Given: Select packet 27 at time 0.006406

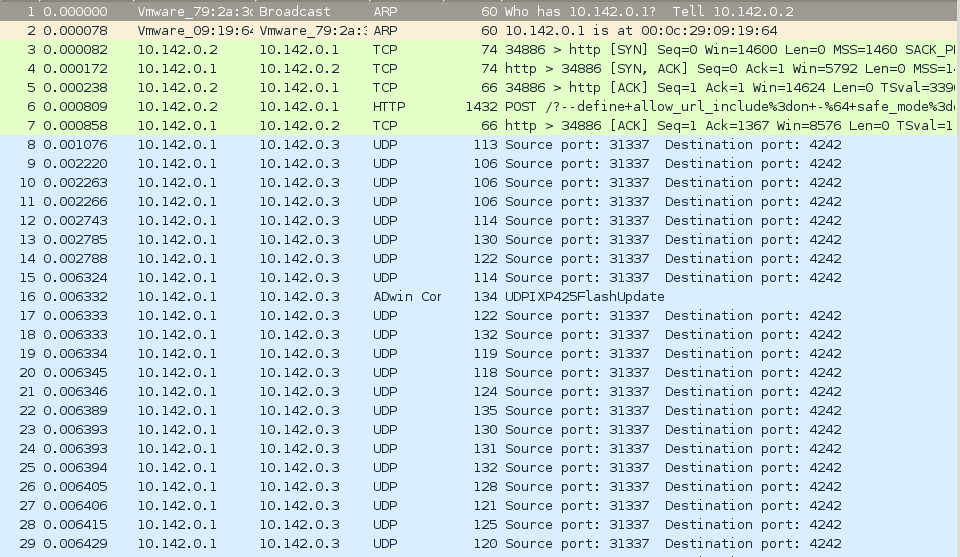Looking at the screenshot, I should [x=480, y=504].
